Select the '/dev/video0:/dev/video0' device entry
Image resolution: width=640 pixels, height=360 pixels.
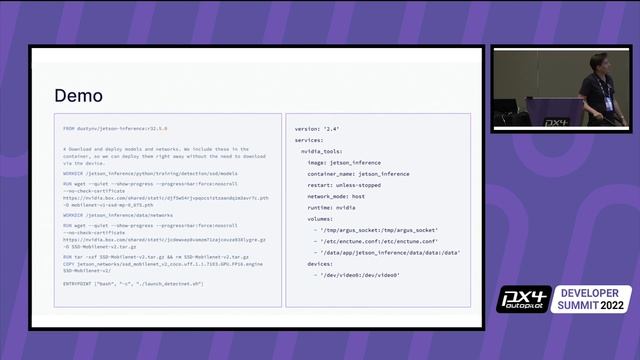(356, 276)
